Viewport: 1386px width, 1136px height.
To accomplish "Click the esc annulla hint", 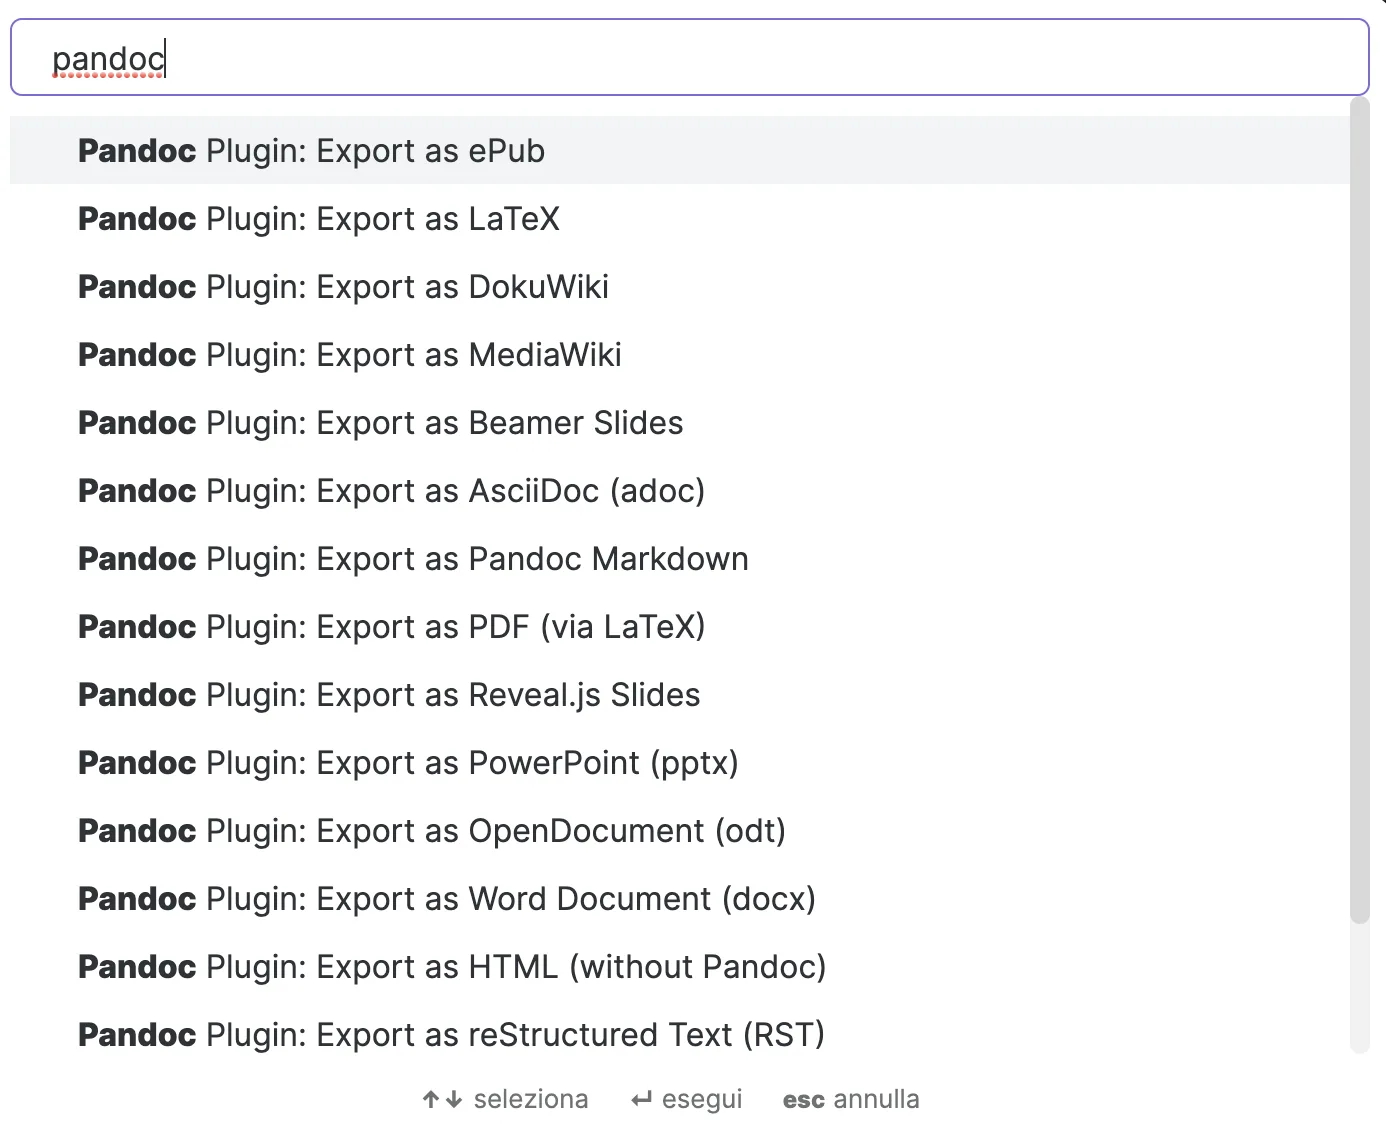I will pos(851,1100).
